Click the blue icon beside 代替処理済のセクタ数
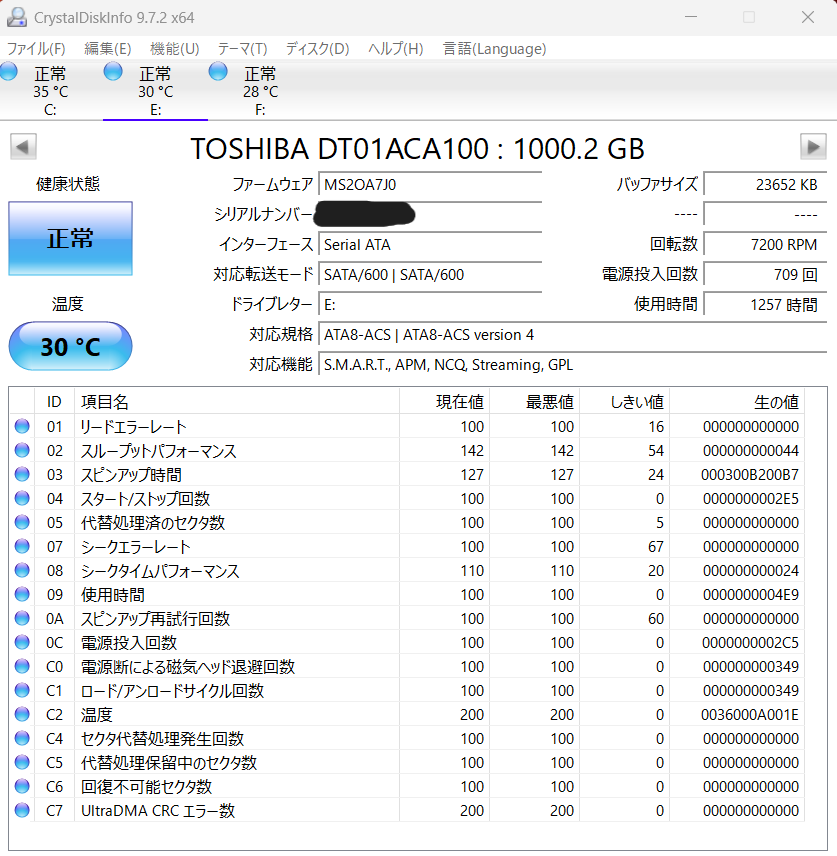The height and width of the screenshot is (856, 837). [x=21, y=522]
